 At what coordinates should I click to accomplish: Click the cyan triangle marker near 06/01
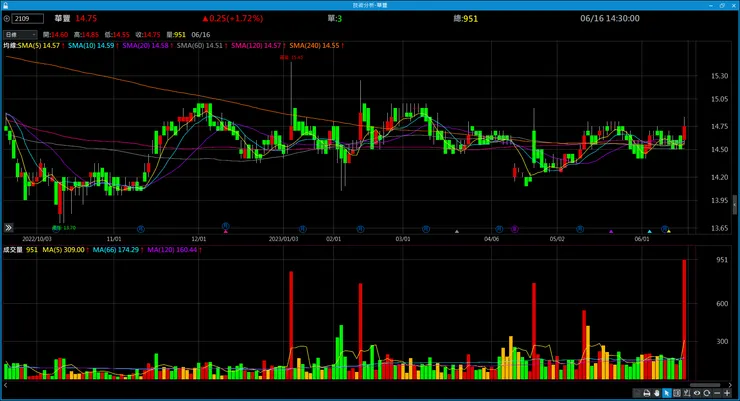click(649, 231)
